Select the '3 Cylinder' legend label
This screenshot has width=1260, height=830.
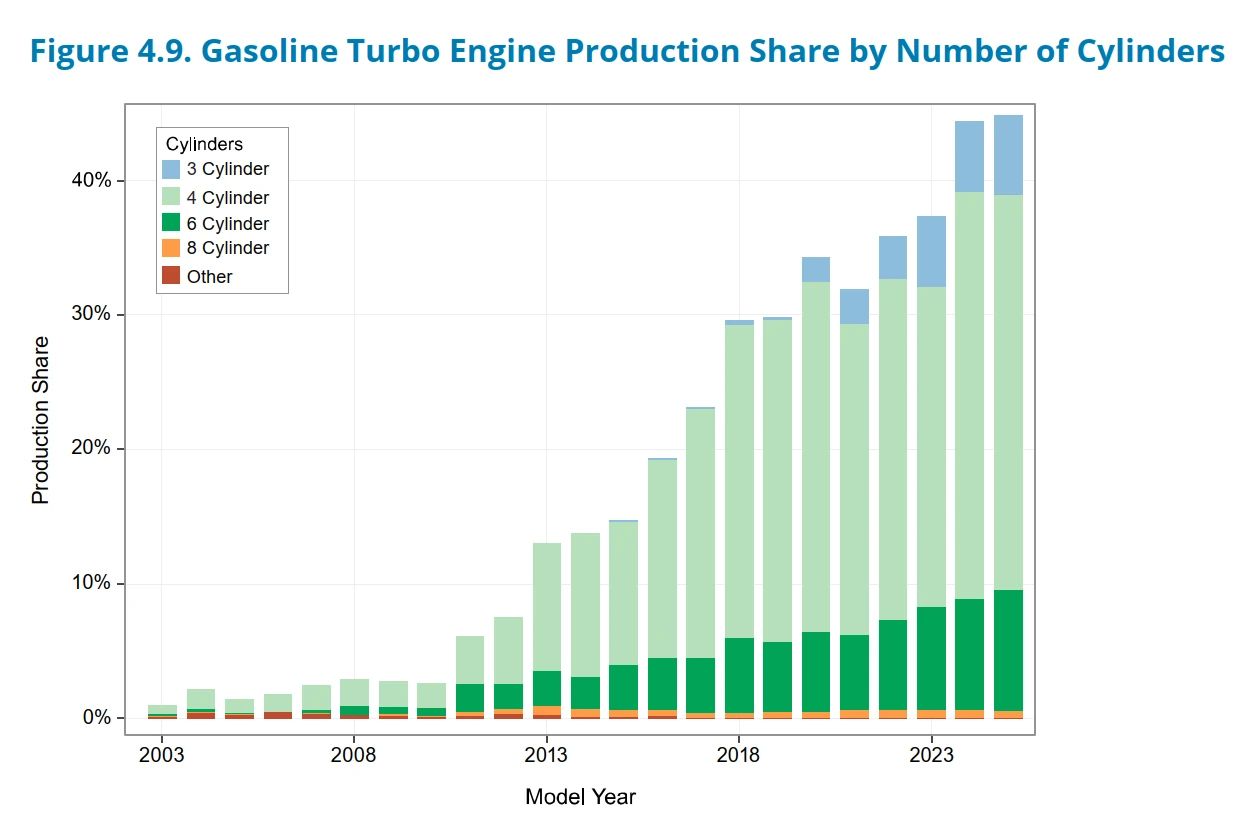pos(228,170)
